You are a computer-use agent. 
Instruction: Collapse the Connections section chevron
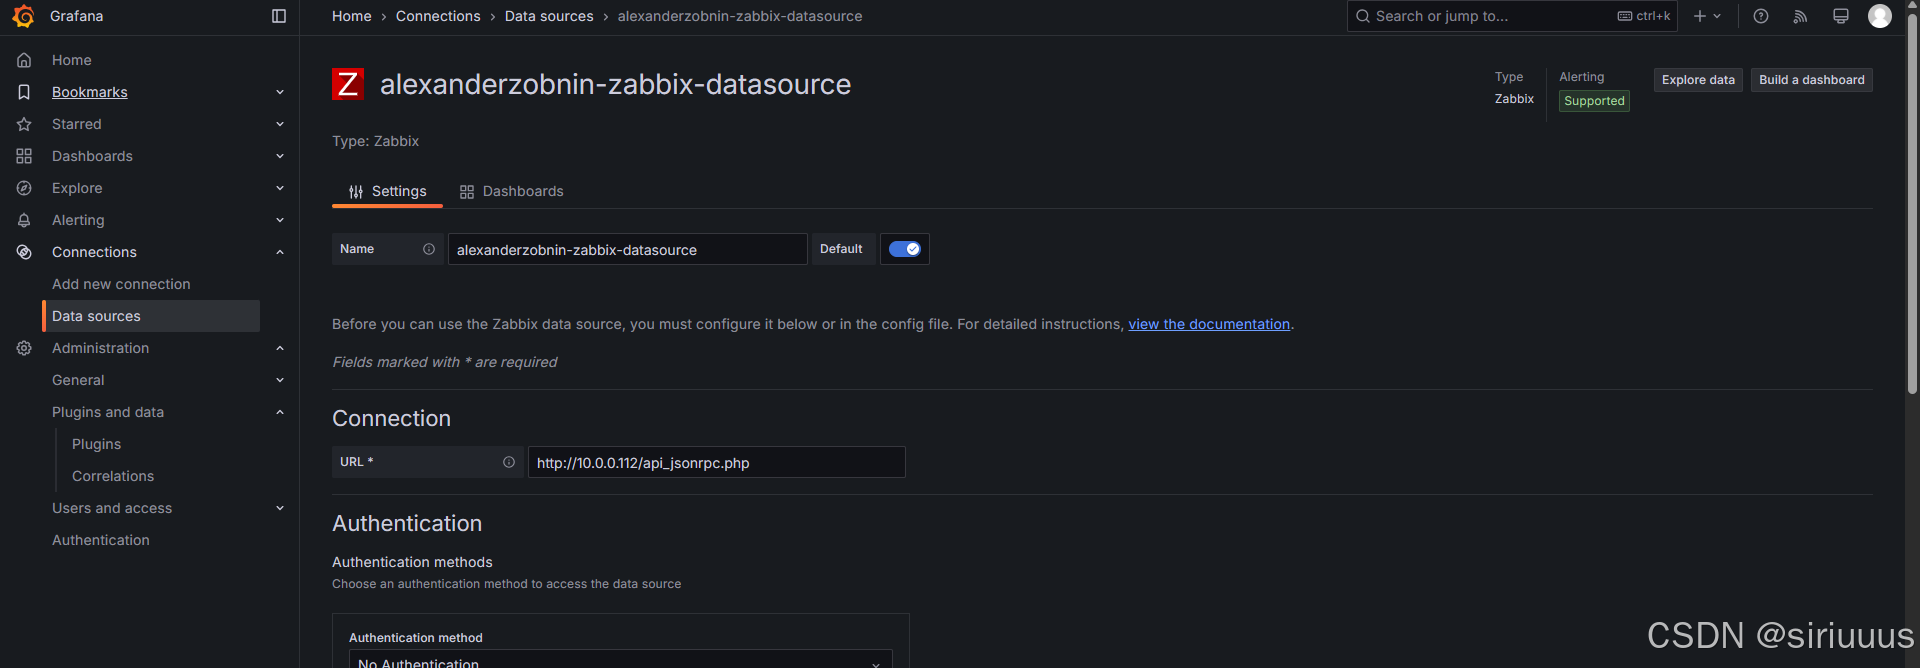coord(280,252)
